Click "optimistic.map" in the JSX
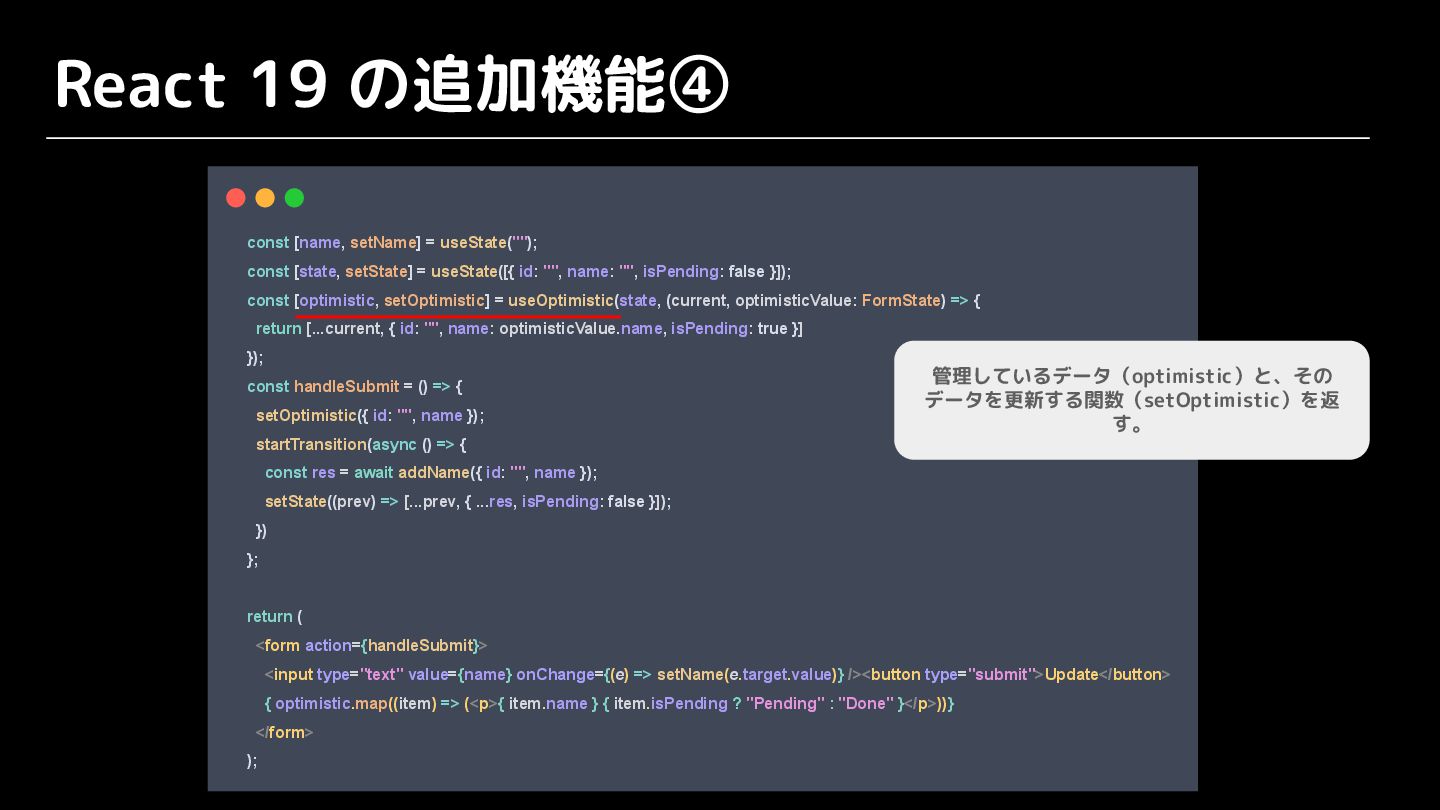The image size is (1440, 810). click(x=331, y=703)
